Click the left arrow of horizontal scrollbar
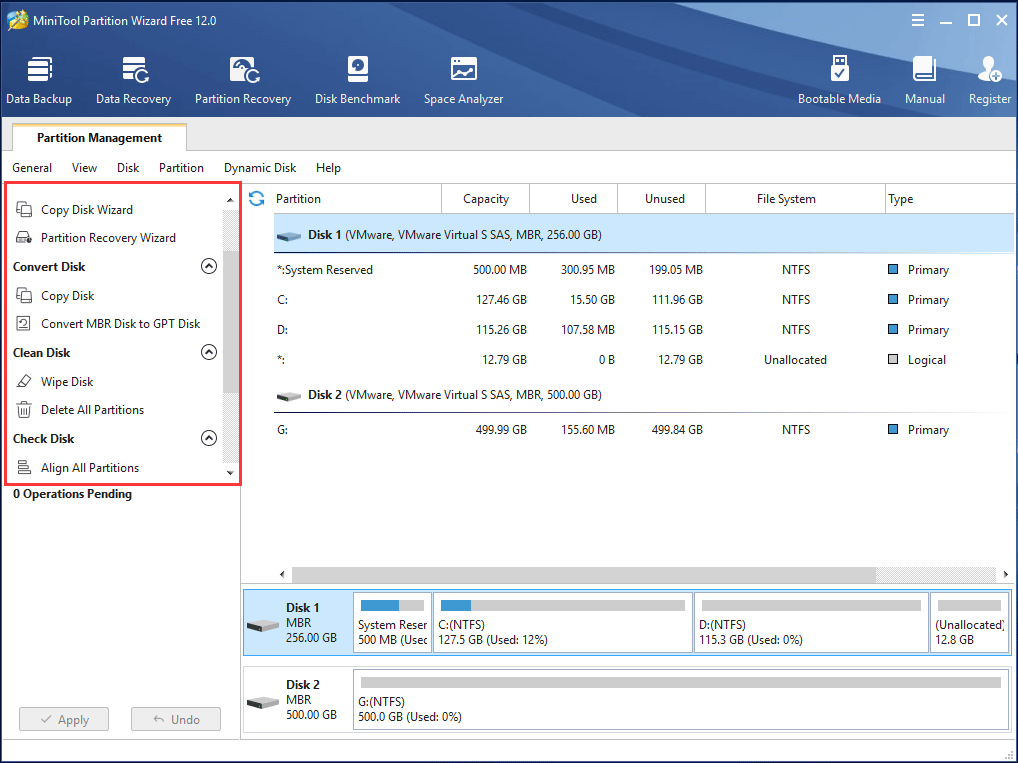 [x=282, y=574]
